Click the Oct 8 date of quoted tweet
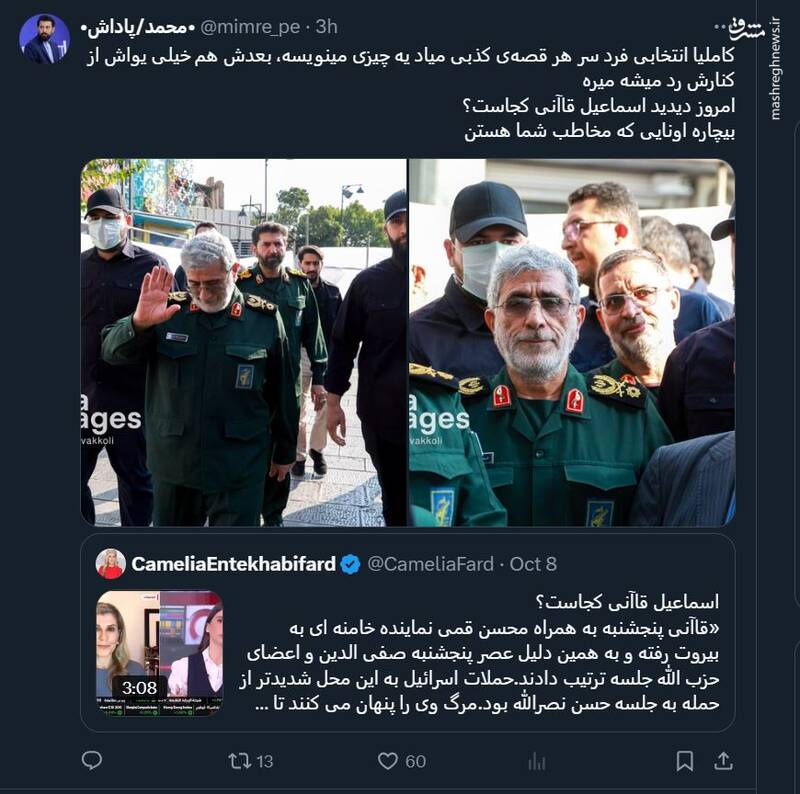 pos(533,564)
